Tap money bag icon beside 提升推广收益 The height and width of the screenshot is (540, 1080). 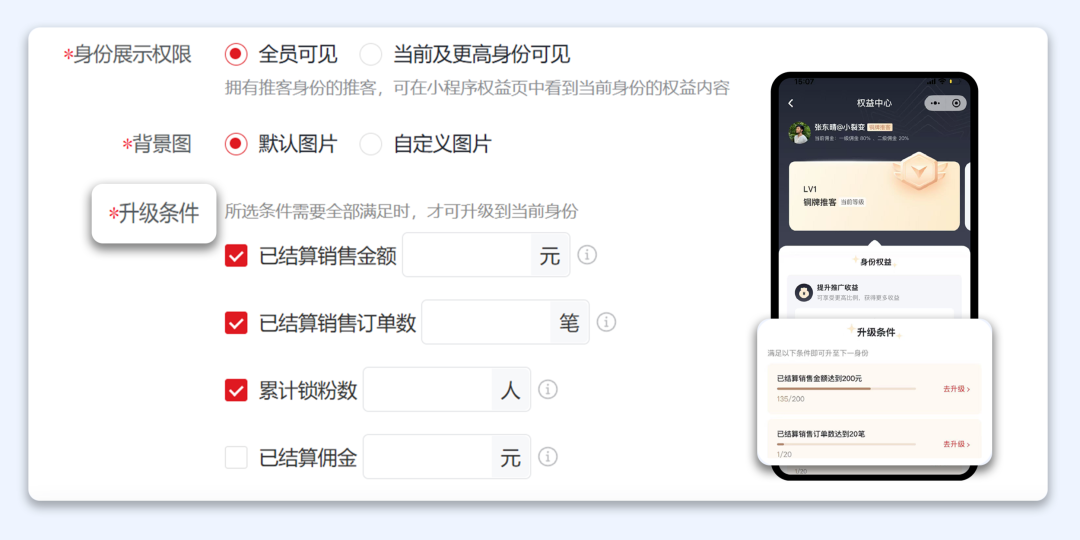pyautogui.click(x=804, y=292)
